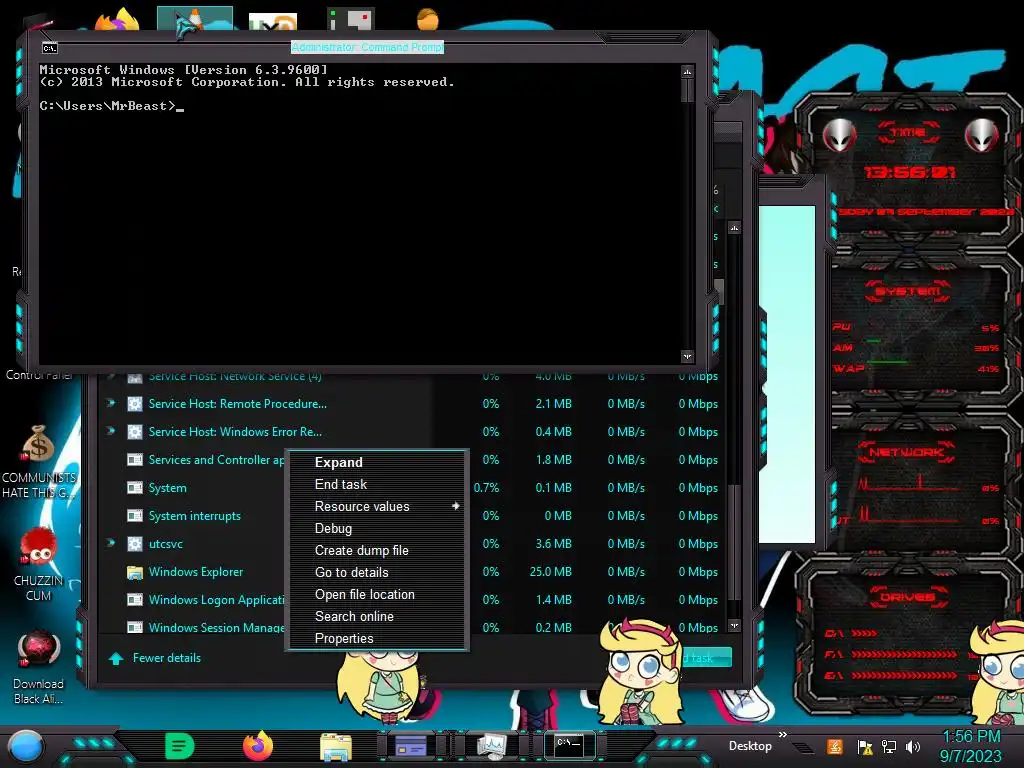Expand the Service Host: Windows Error Re... group
Viewport: 1024px width, 768px height.
click(x=111, y=431)
